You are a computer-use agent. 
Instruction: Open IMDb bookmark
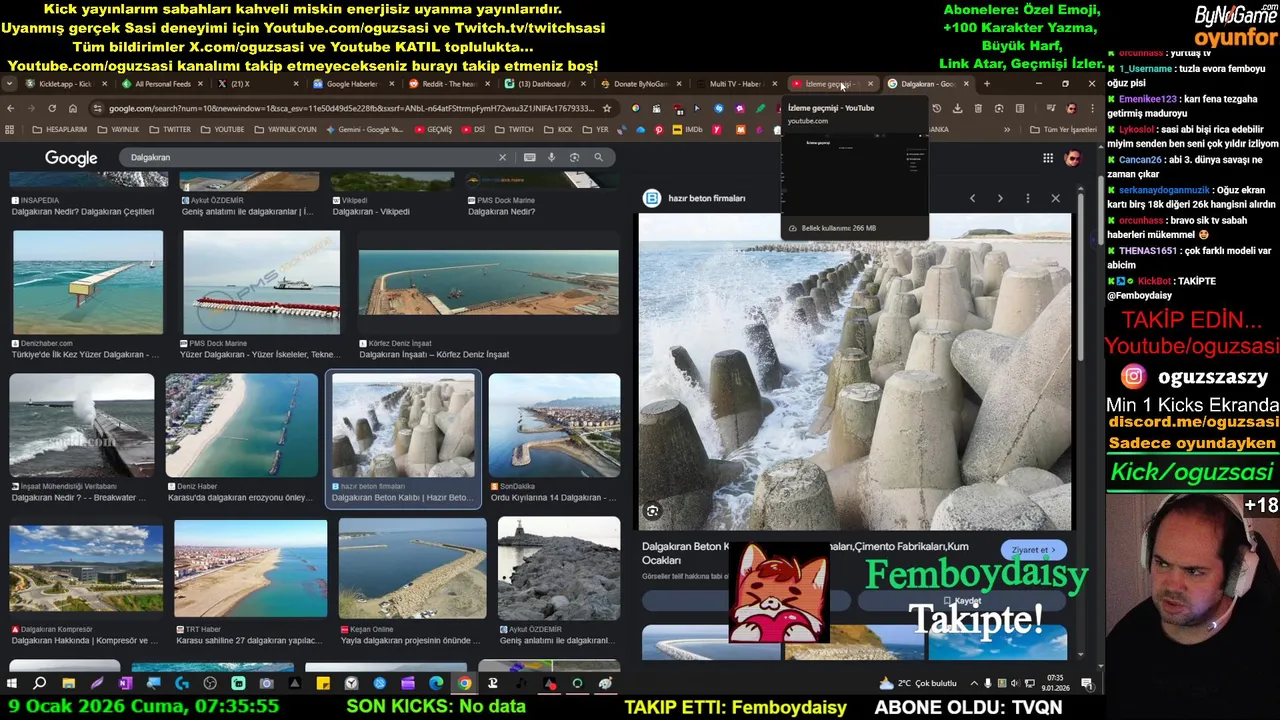point(688,129)
